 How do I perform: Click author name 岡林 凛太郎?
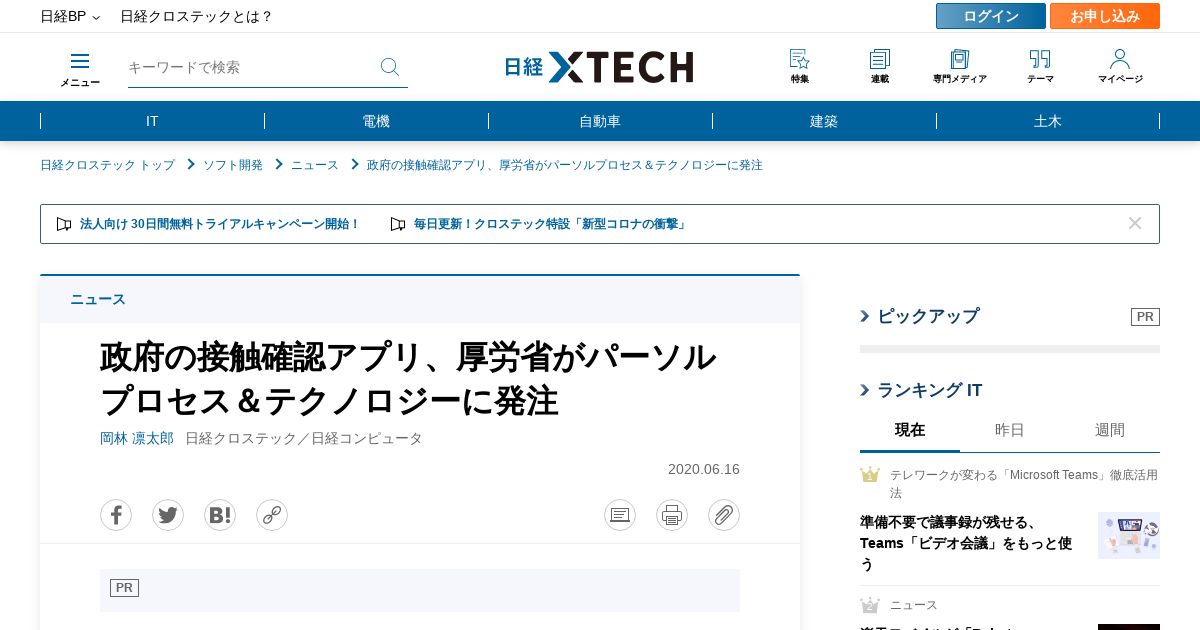(137, 439)
